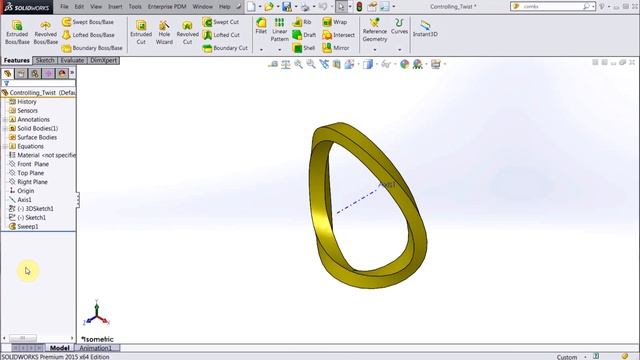Click the search commands field
Viewport: 640px width, 360px height.
(x=553, y=7)
